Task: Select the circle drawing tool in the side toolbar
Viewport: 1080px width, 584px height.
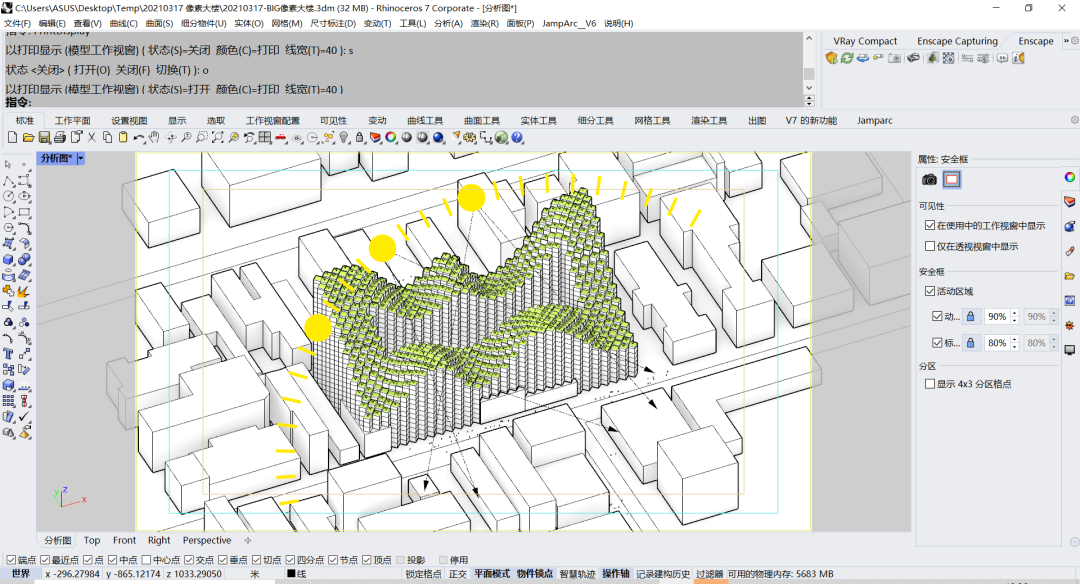Action: pos(7,195)
